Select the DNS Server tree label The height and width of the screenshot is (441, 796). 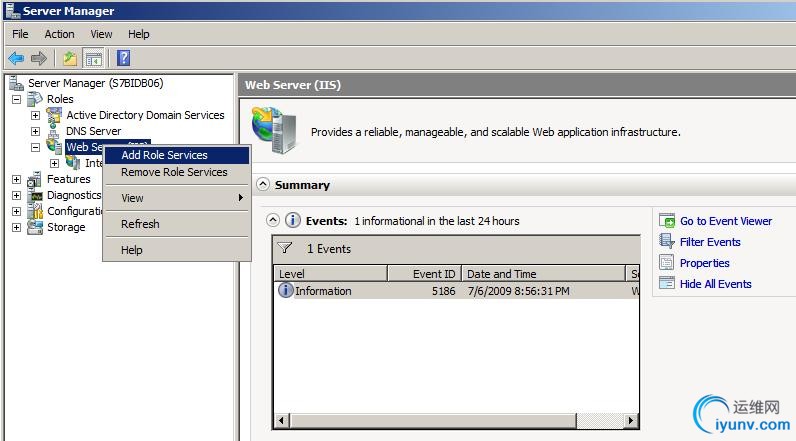click(93, 131)
